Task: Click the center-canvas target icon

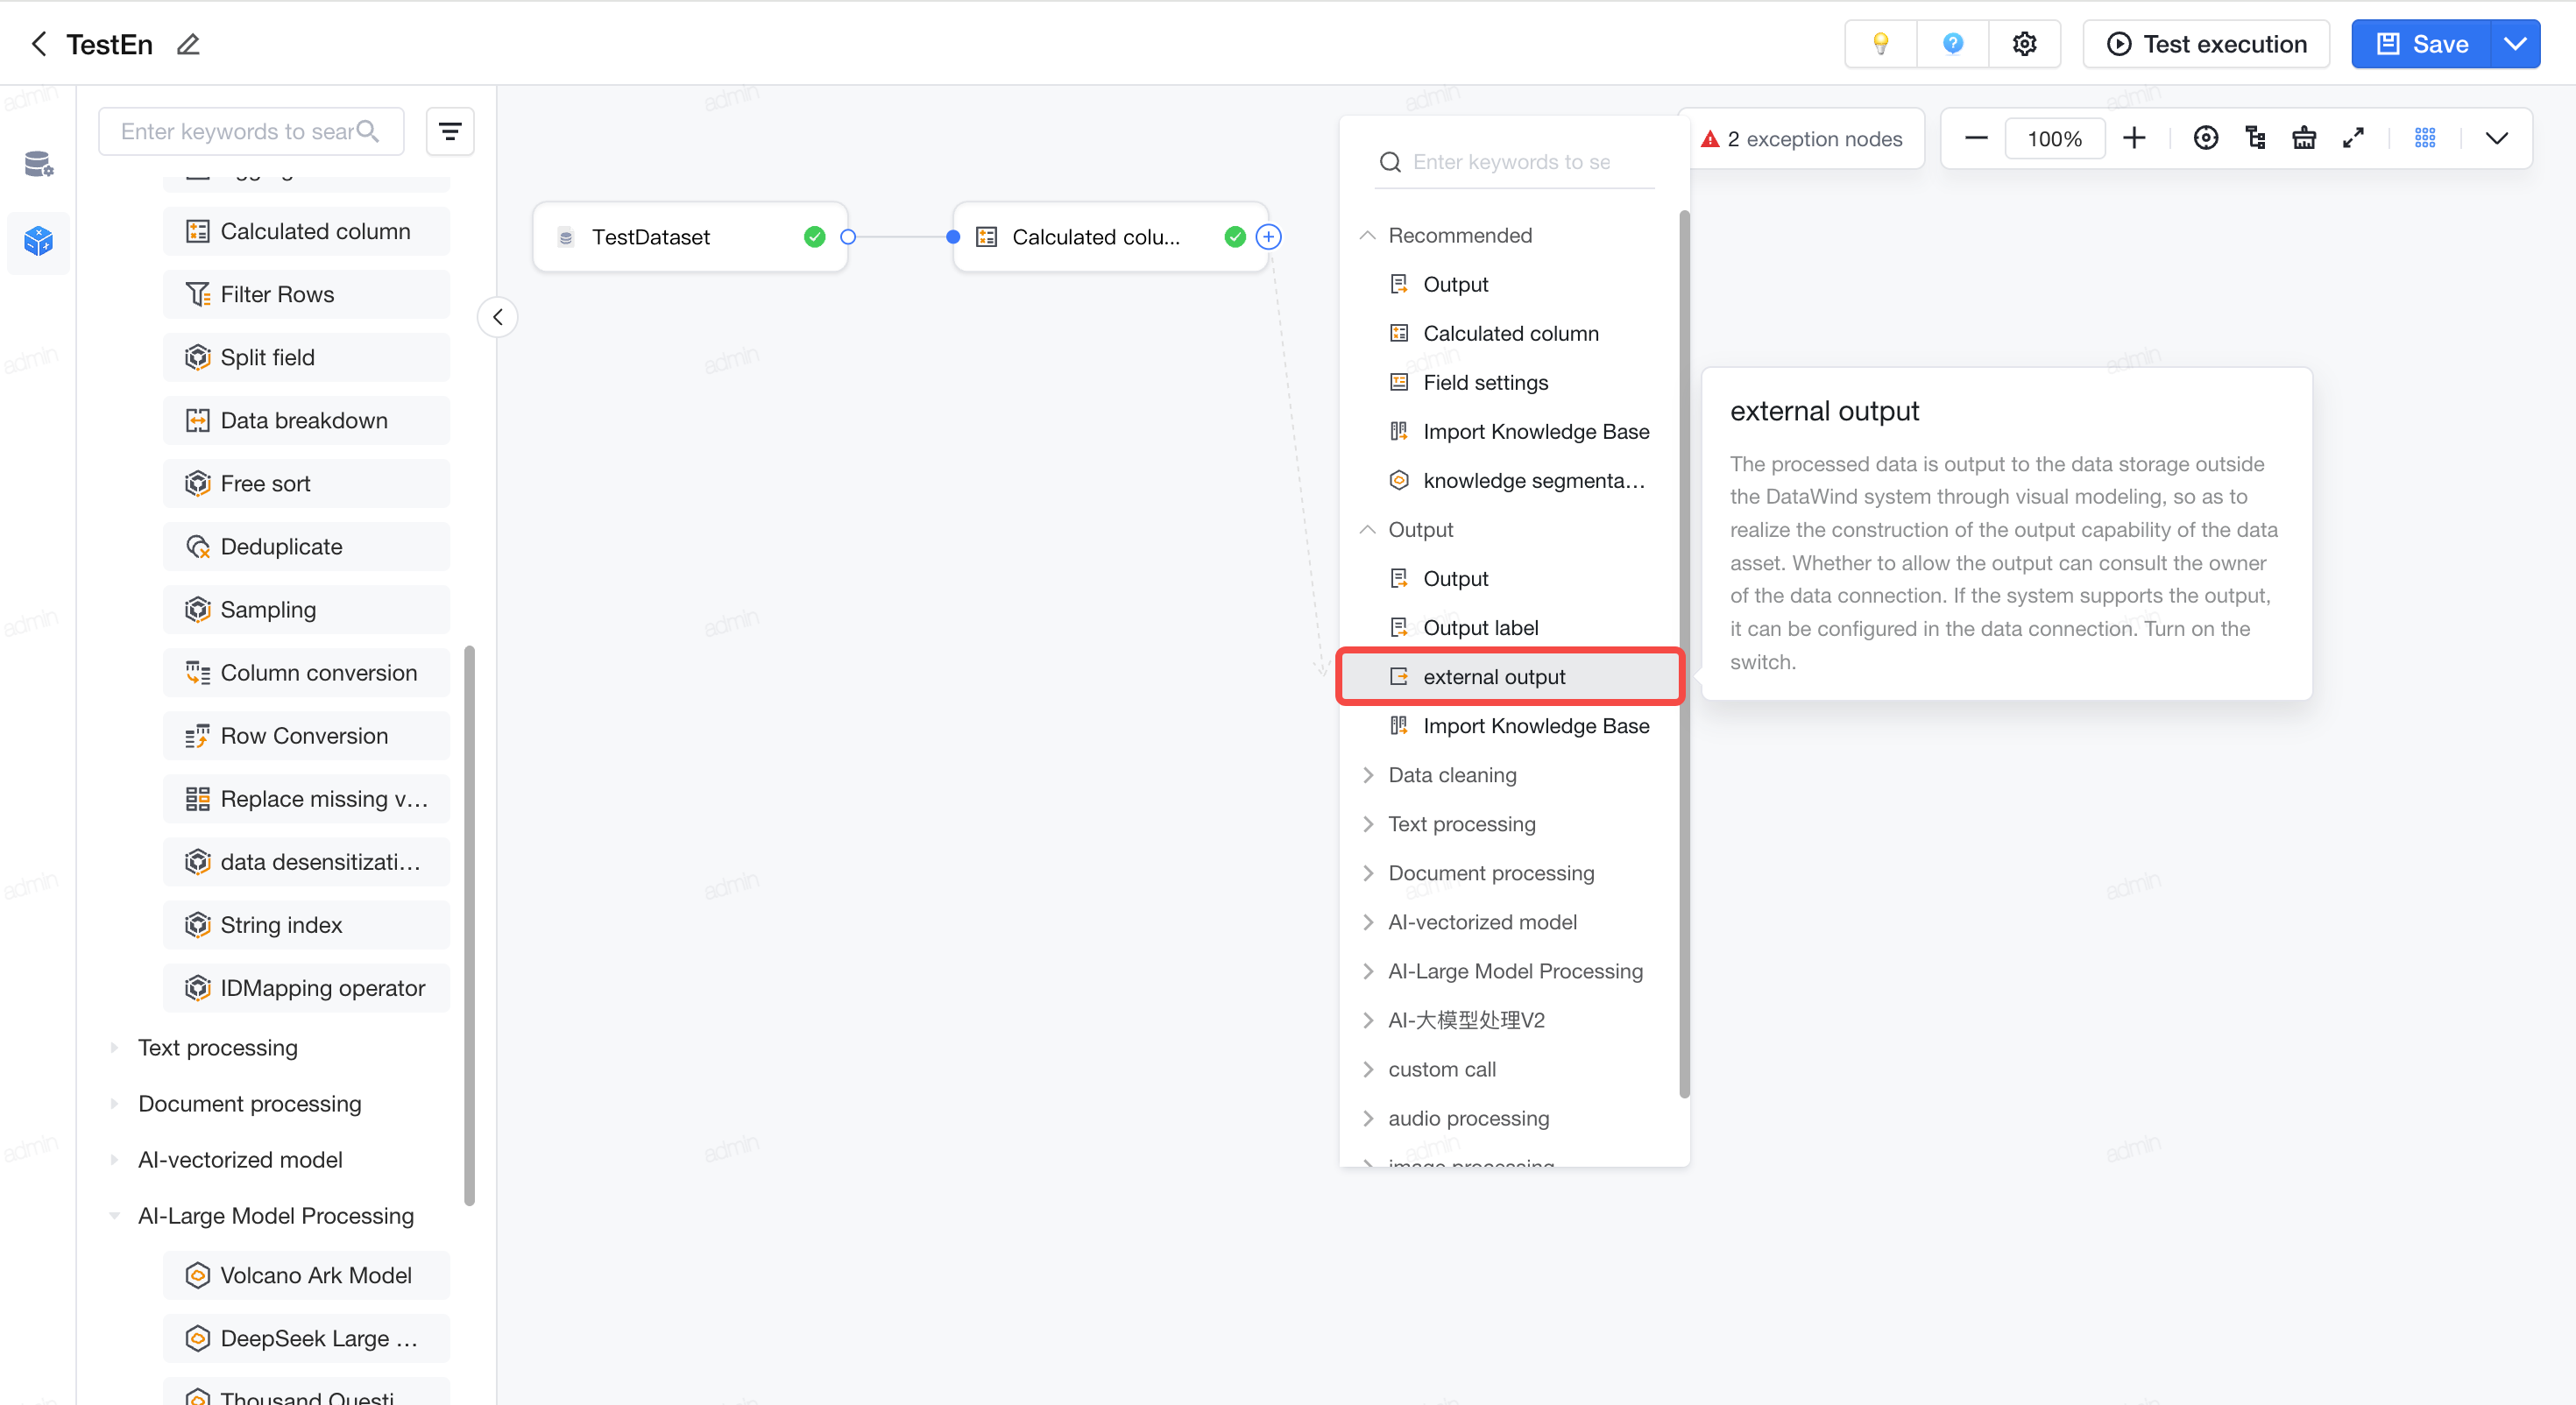Action: 2205,138
